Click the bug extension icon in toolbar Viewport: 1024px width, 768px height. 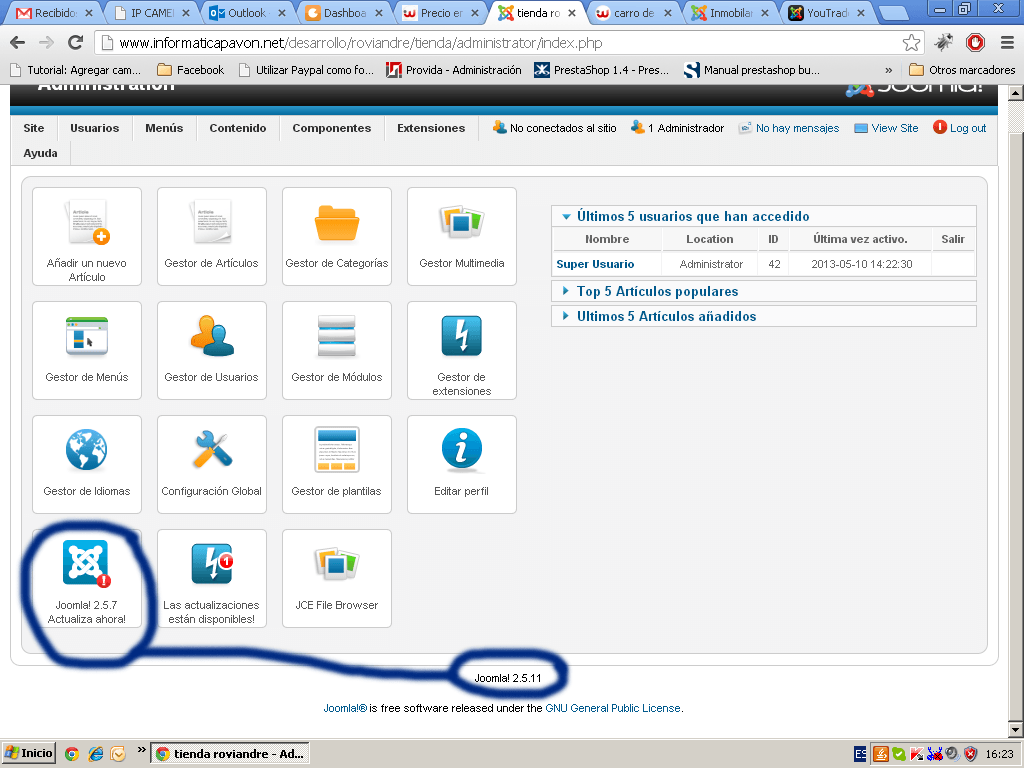point(943,43)
